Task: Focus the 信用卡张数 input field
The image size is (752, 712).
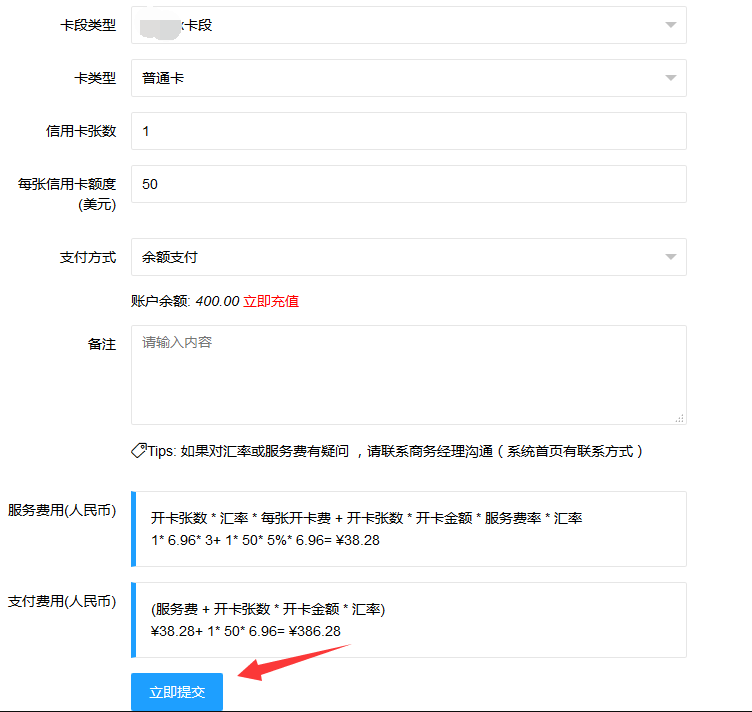Action: point(408,131)
